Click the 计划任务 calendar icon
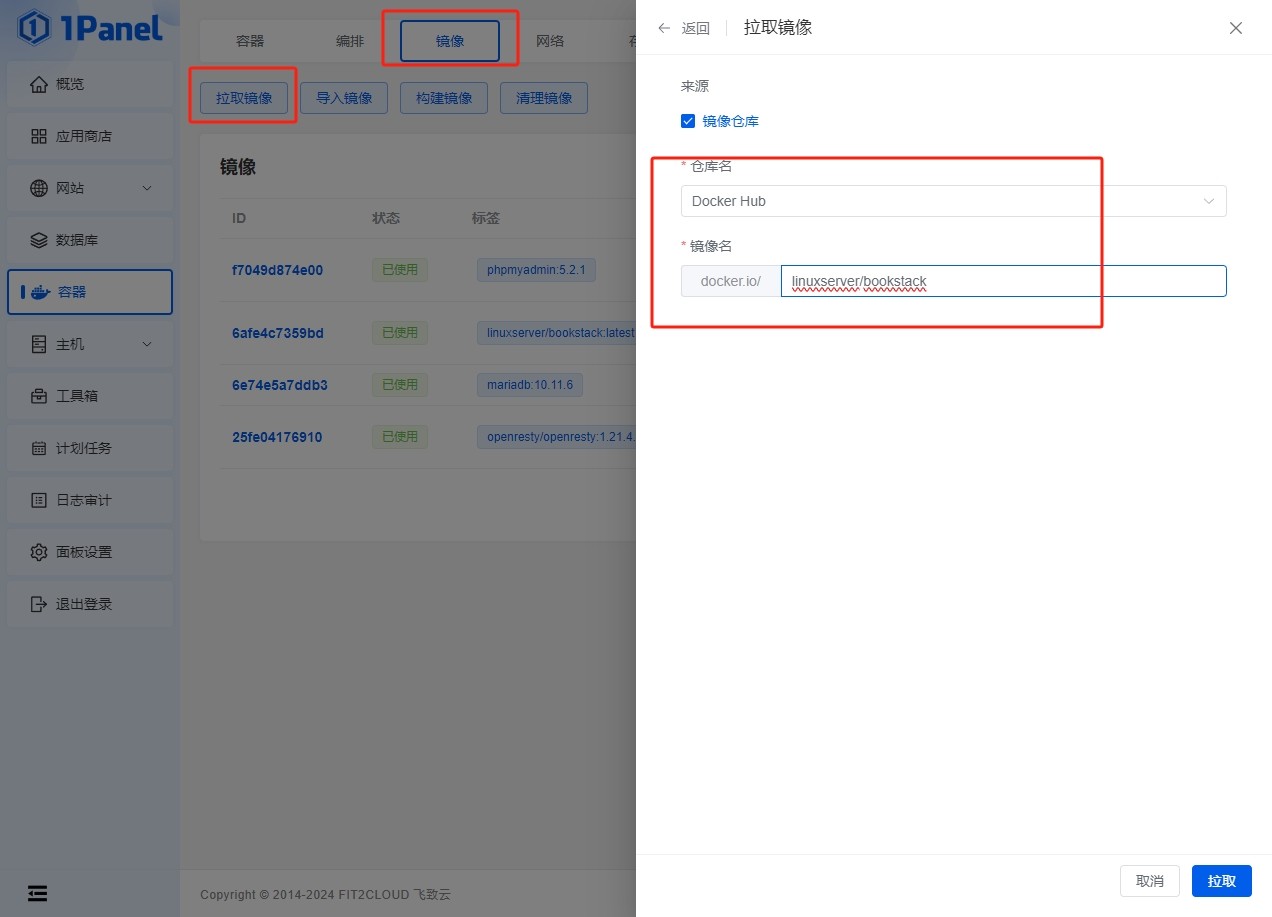 (39, 448)
